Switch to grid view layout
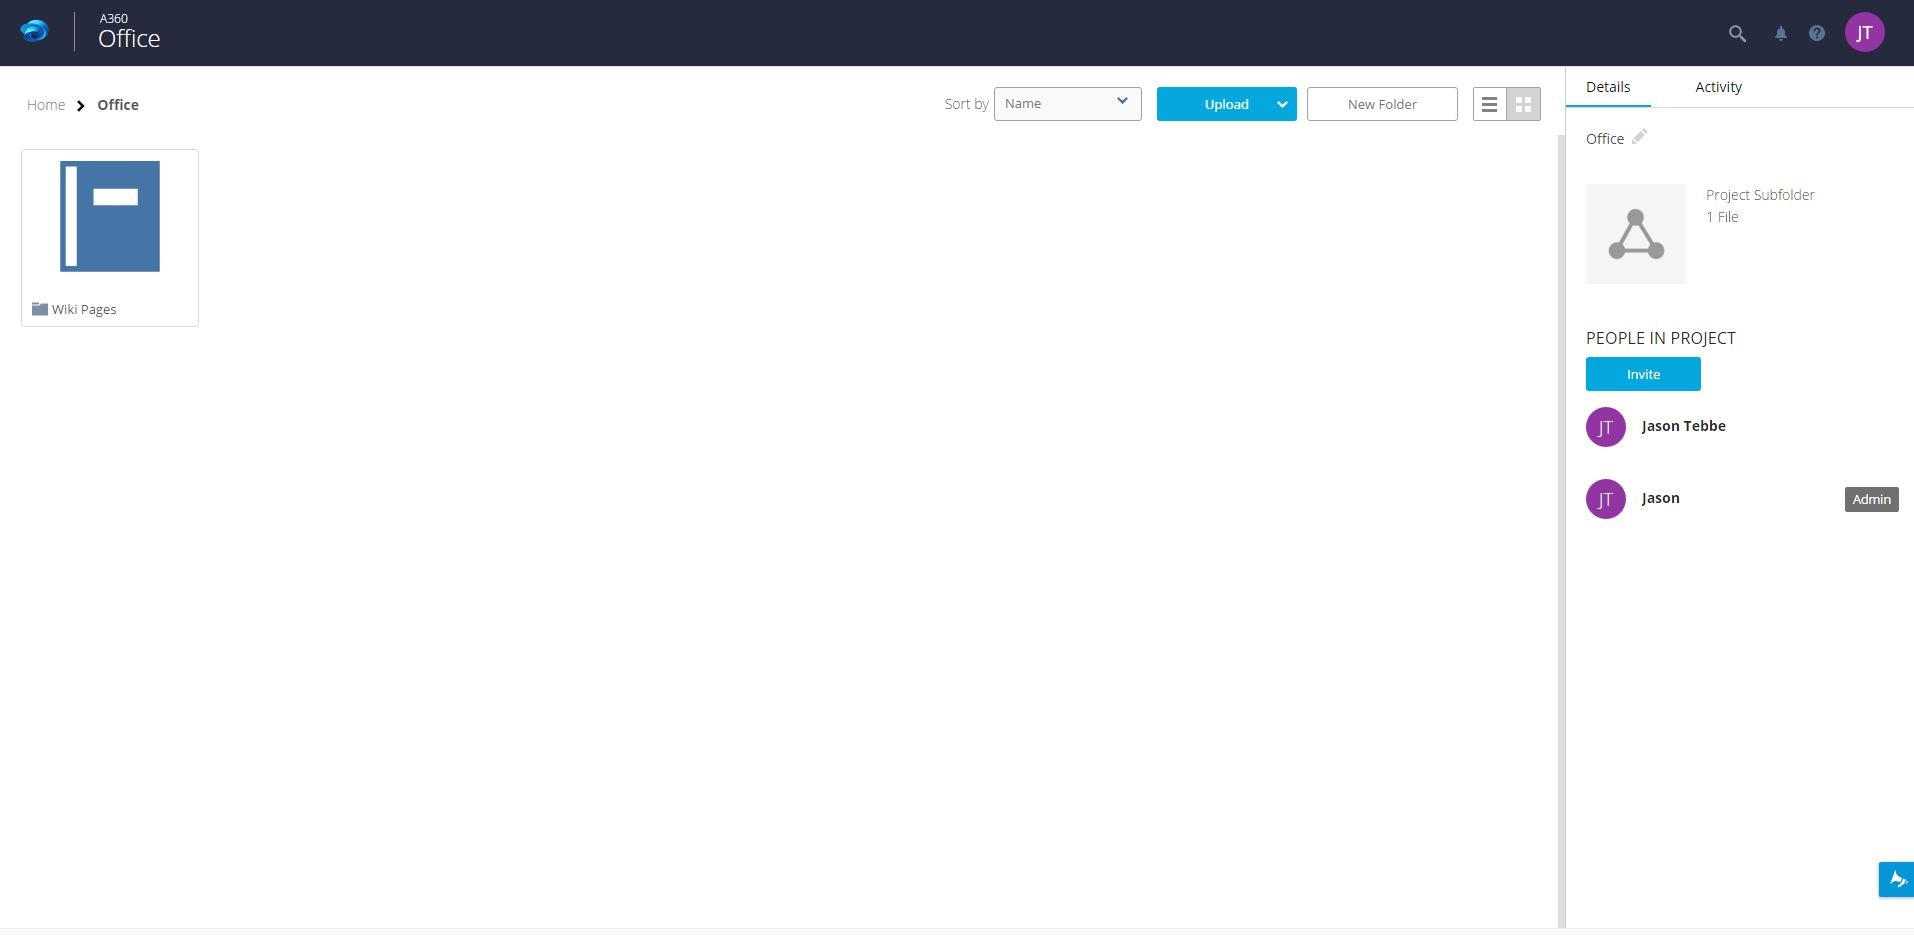 (x=1522, y=104)
